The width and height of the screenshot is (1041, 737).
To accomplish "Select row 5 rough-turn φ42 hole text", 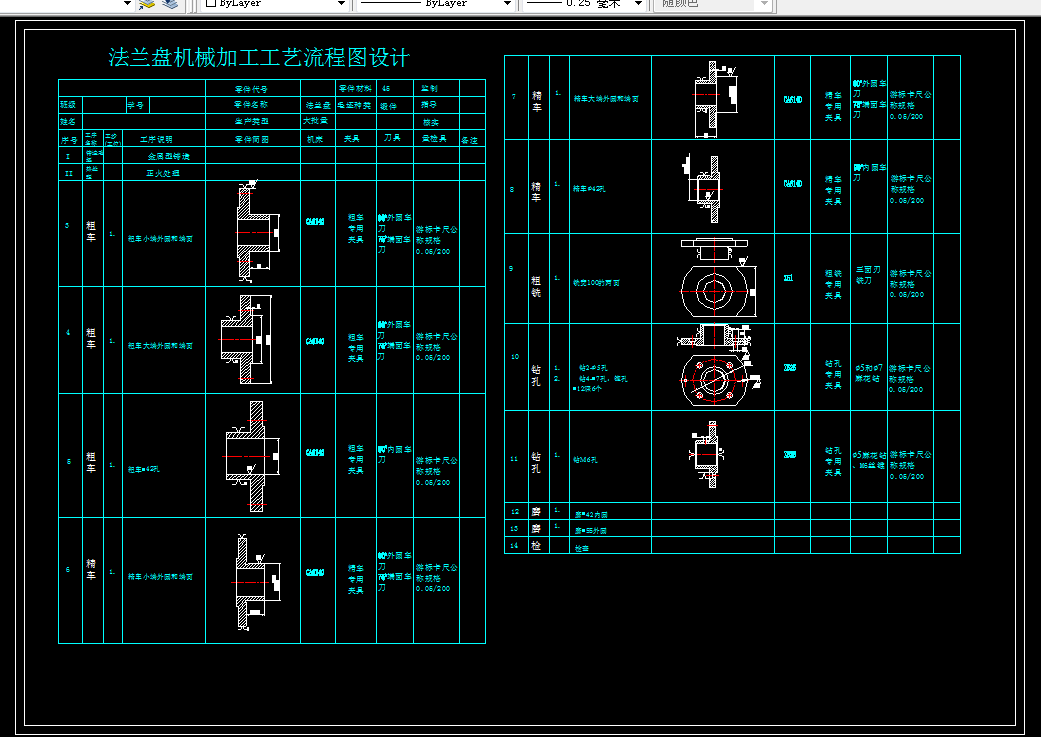I will tap(143, 469).
